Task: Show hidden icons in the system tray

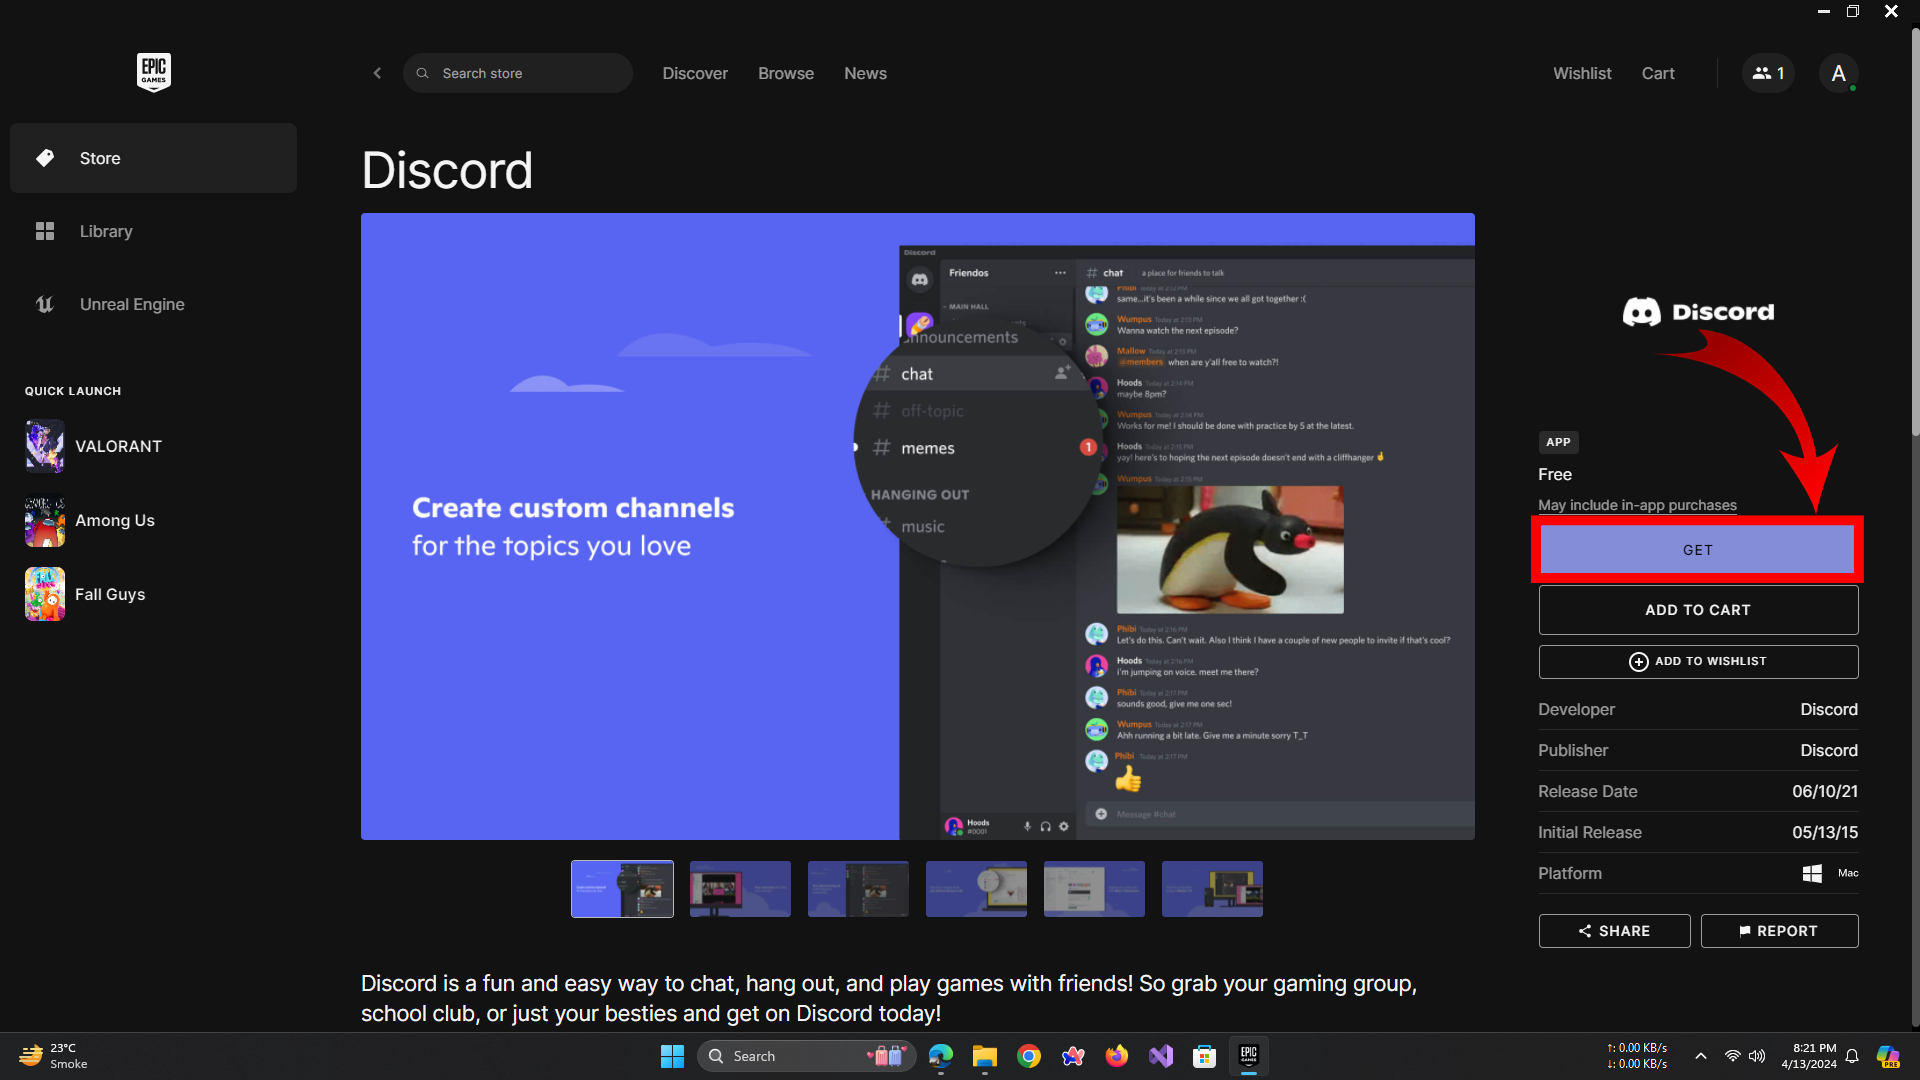Action: (1700, 1056)
